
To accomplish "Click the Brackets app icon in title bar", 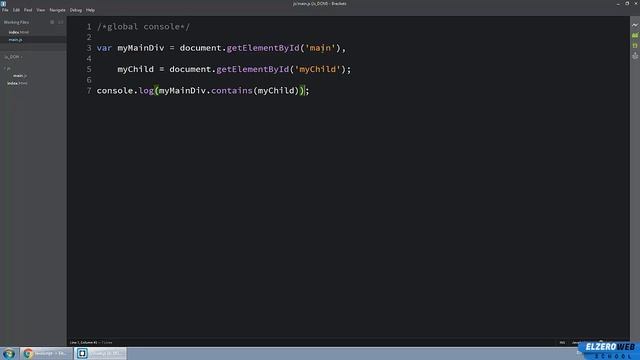I will coord(4,3).
